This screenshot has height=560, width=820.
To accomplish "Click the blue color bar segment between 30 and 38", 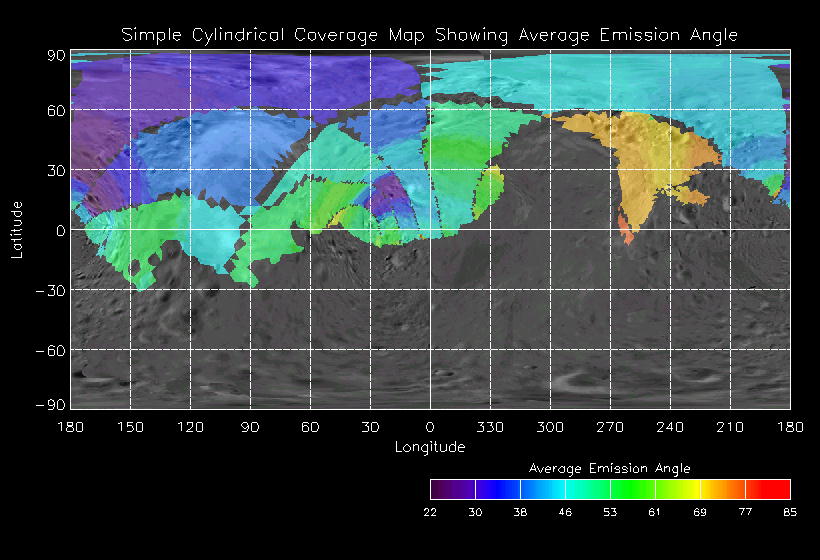I will point(498,489).
